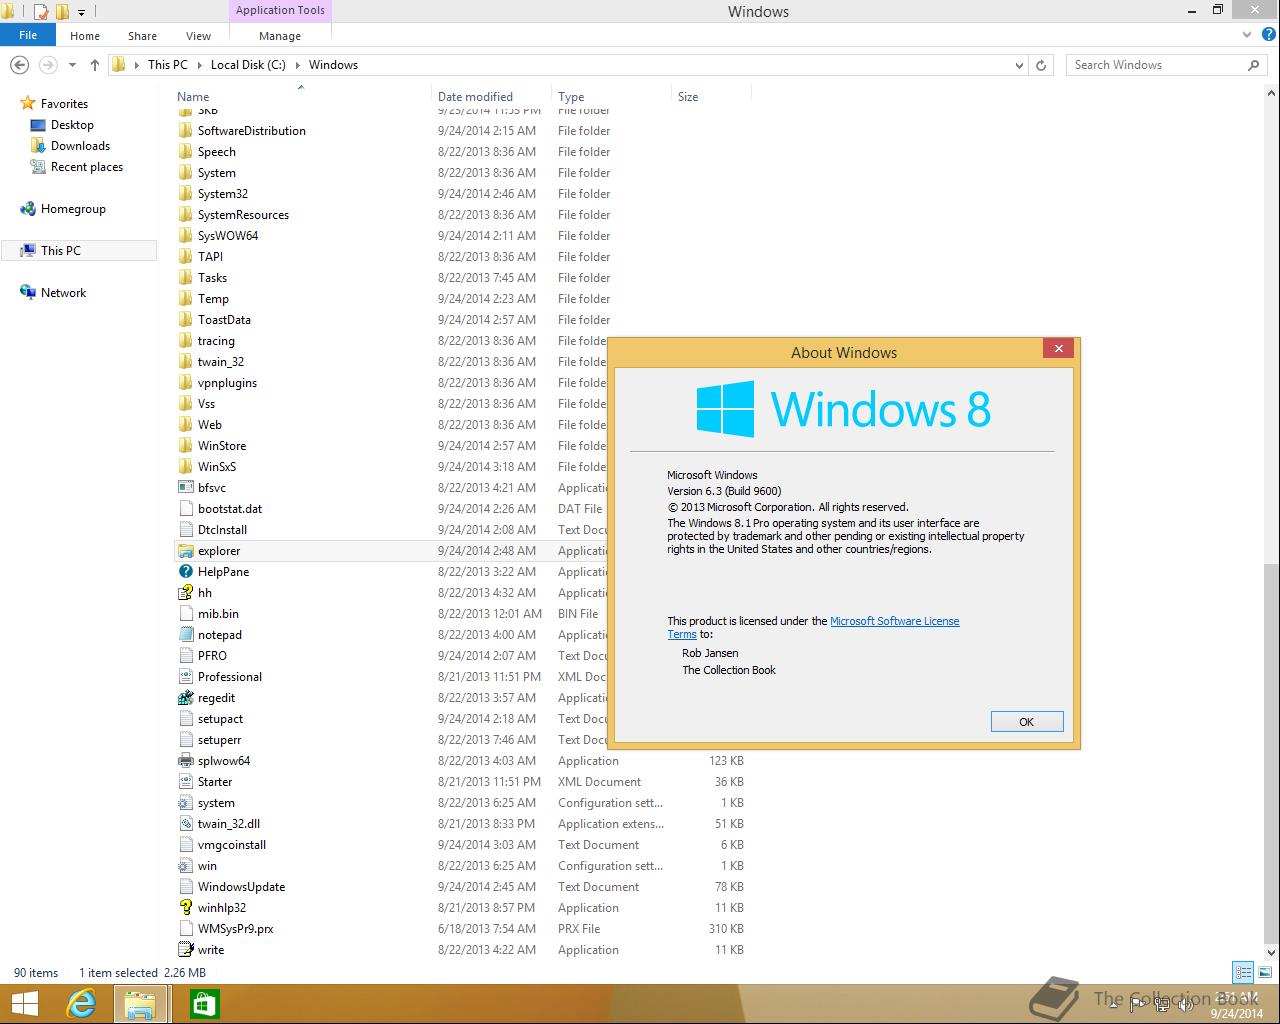
Task: Click the File Explorer taskbar icon
Action: (140, 1004)
